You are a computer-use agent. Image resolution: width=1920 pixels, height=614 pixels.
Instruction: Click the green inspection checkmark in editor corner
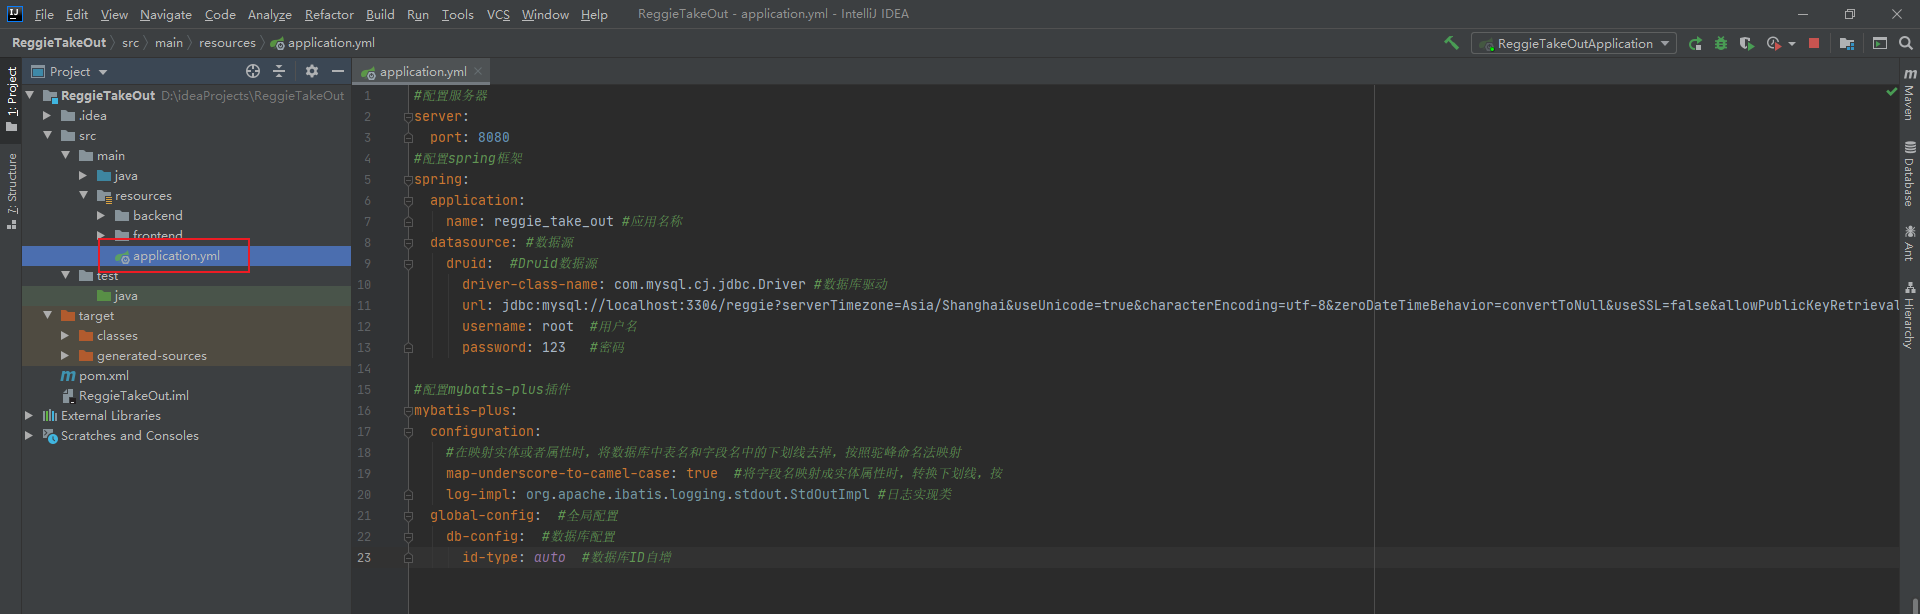pyautogui.click(x=1891, y=92)
